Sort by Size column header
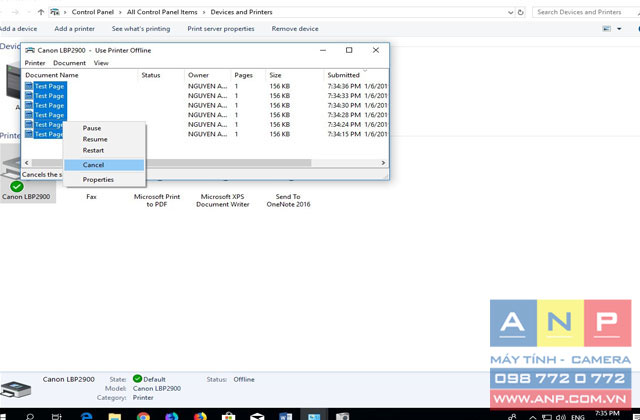The image size is (640, 420). (x=295, y=75)
